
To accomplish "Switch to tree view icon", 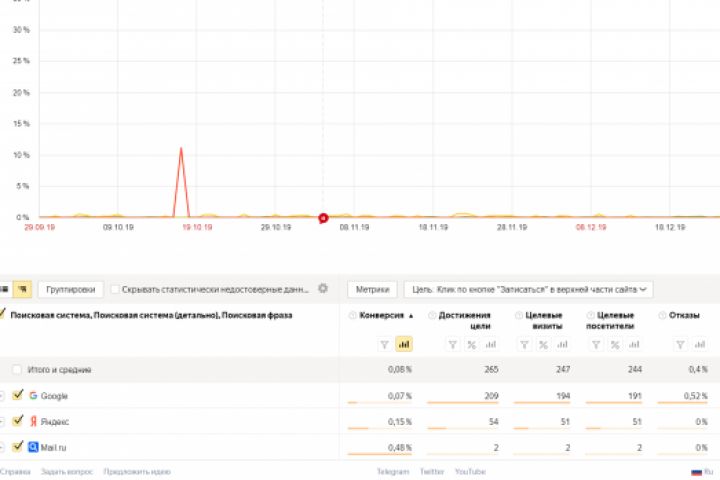I will [x=22, y=289].
